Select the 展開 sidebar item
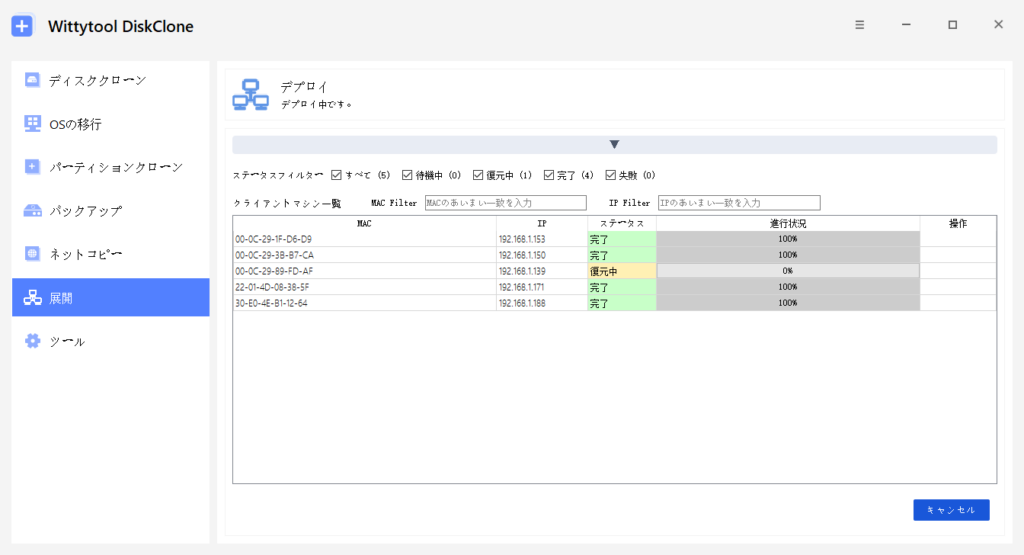The width and height of the screenshot is (1024, 555). click(x=111, y=298)
